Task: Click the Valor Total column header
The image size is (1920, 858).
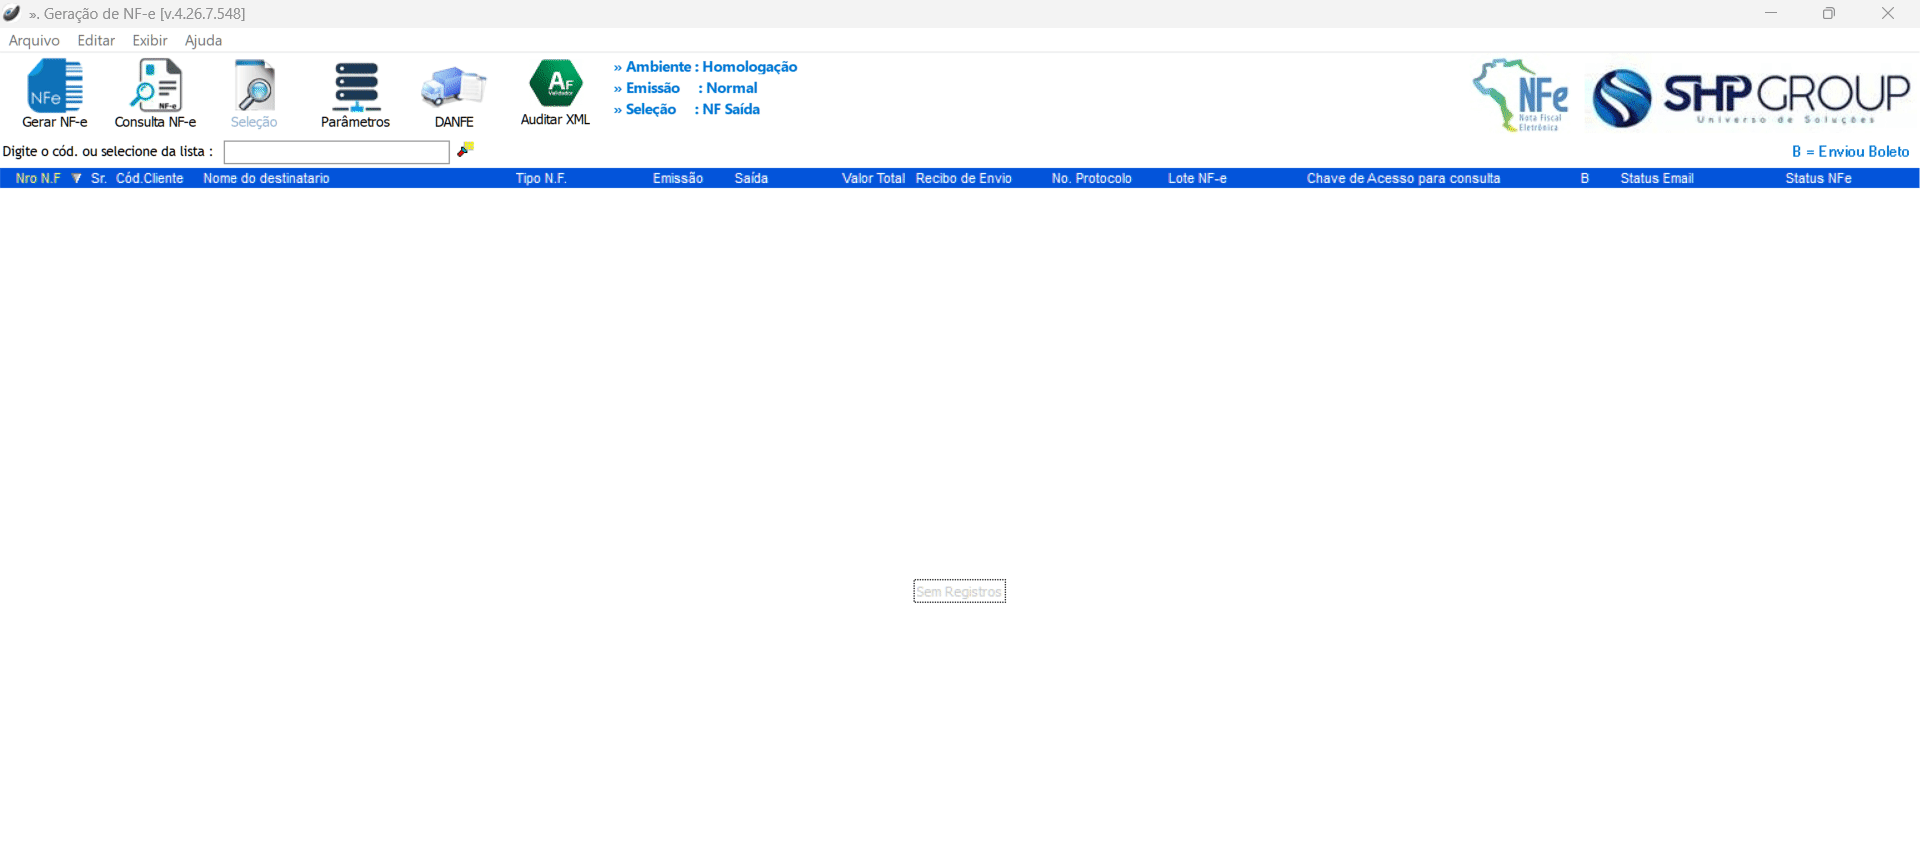Action: (872, 179)
